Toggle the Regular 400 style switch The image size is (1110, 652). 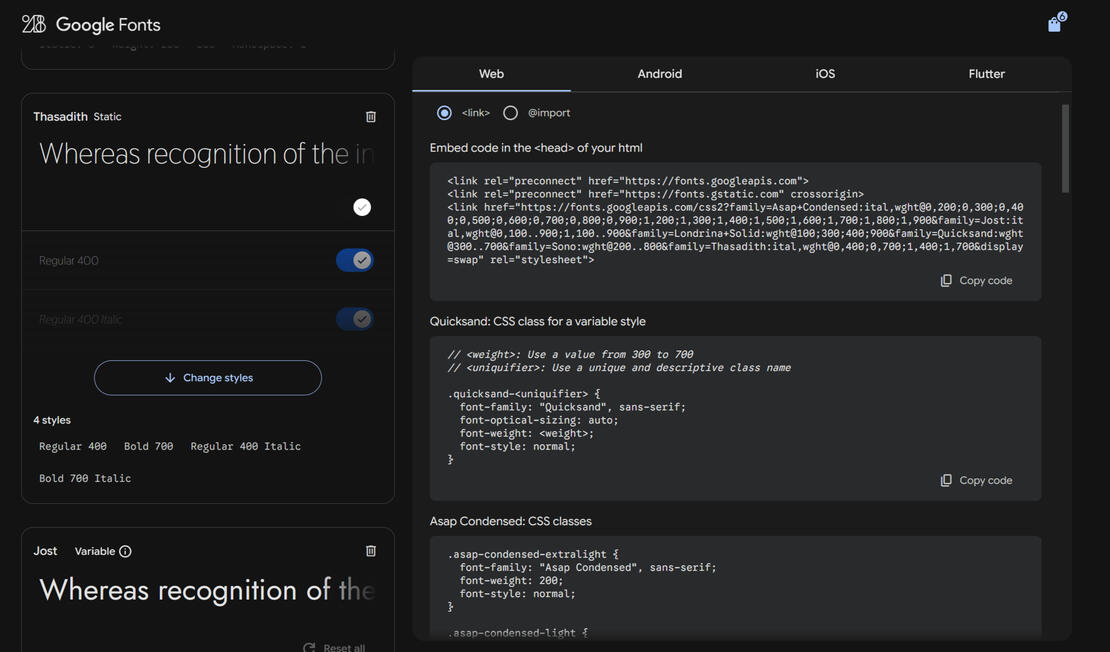point(355,260)
